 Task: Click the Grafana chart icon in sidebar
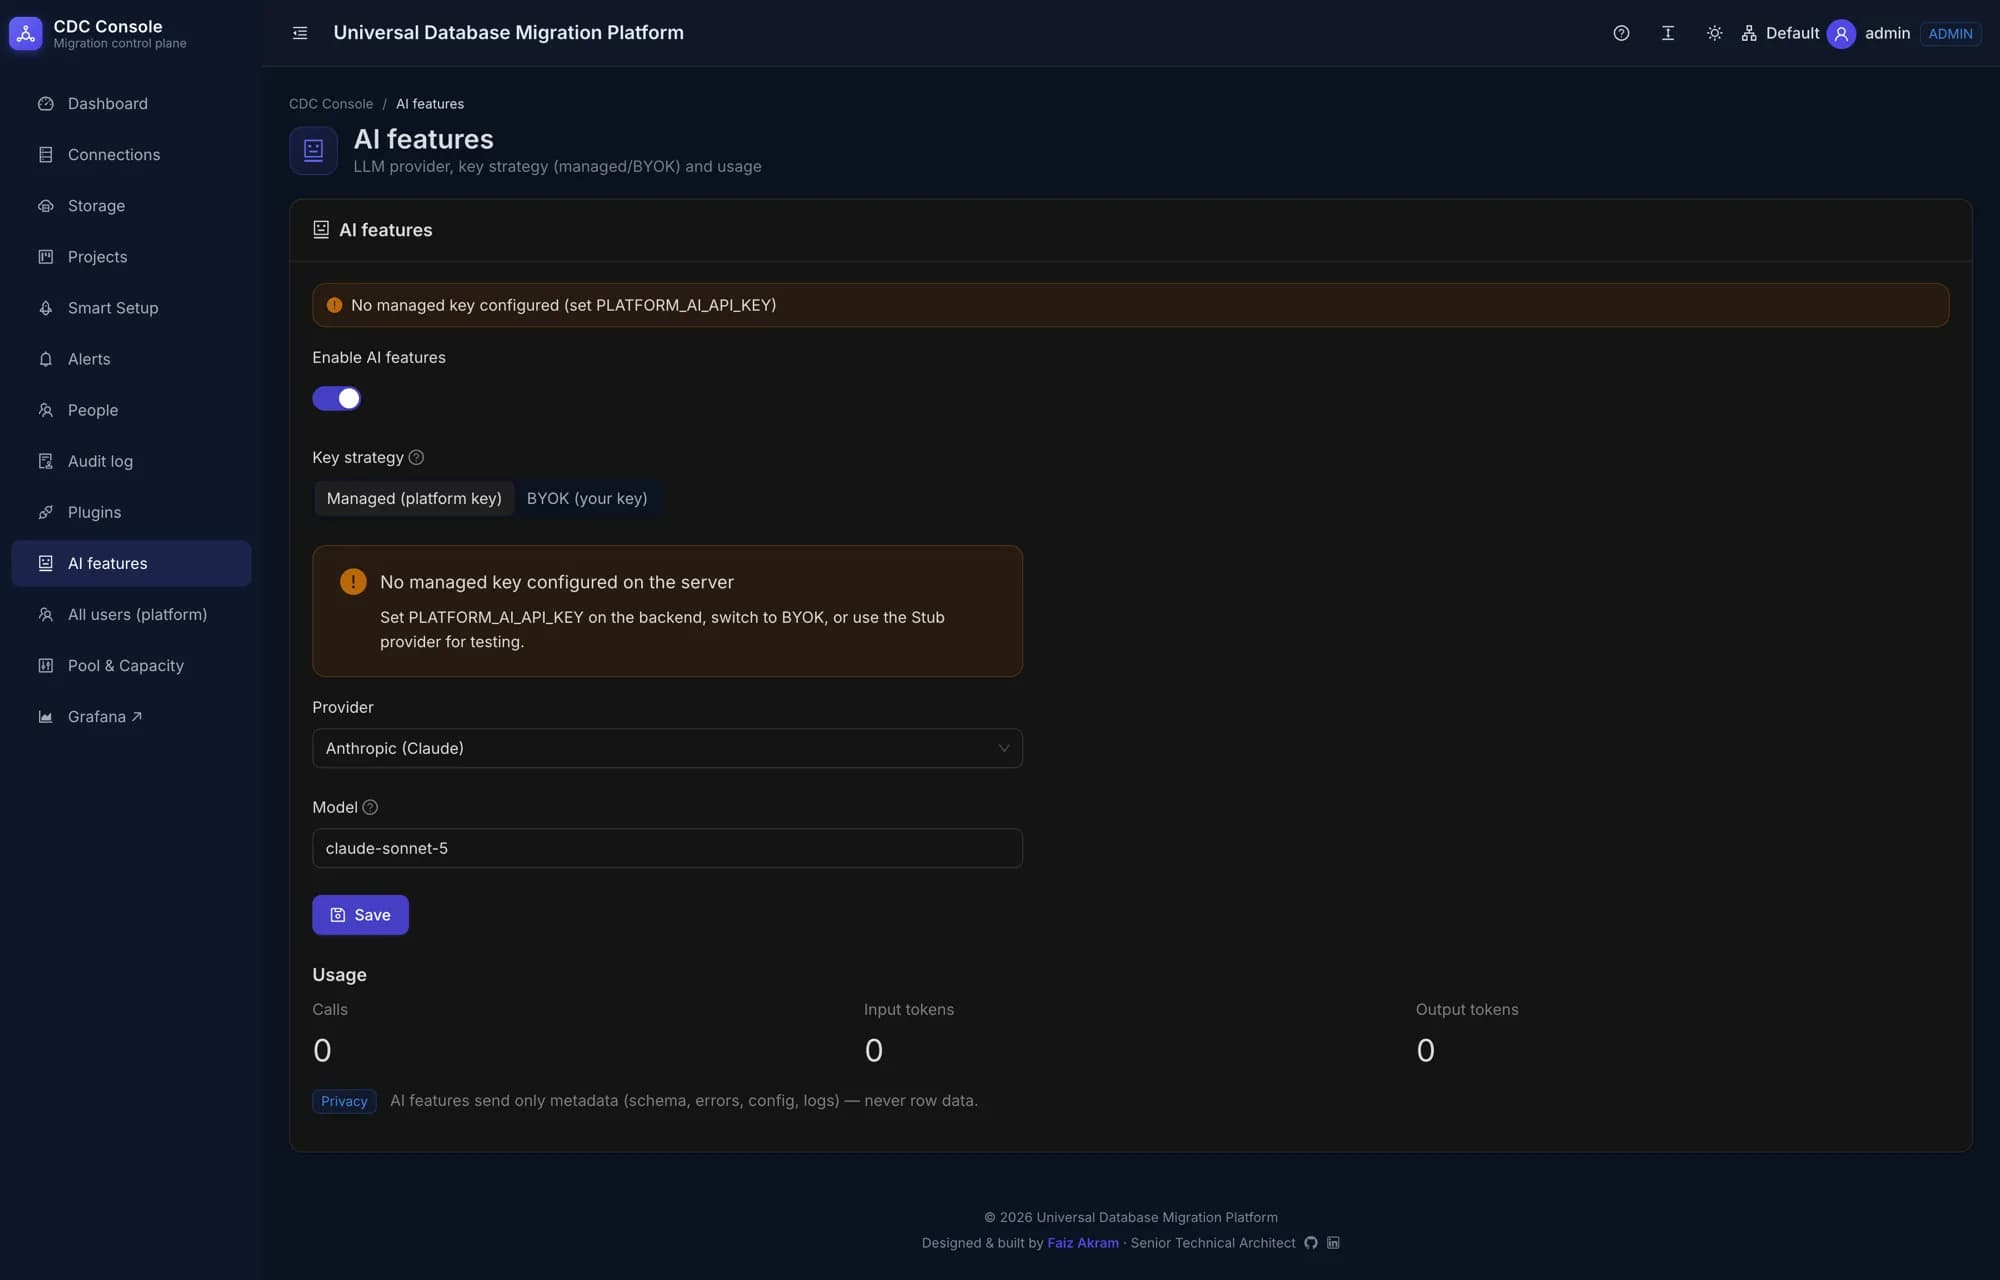point(45,716)
